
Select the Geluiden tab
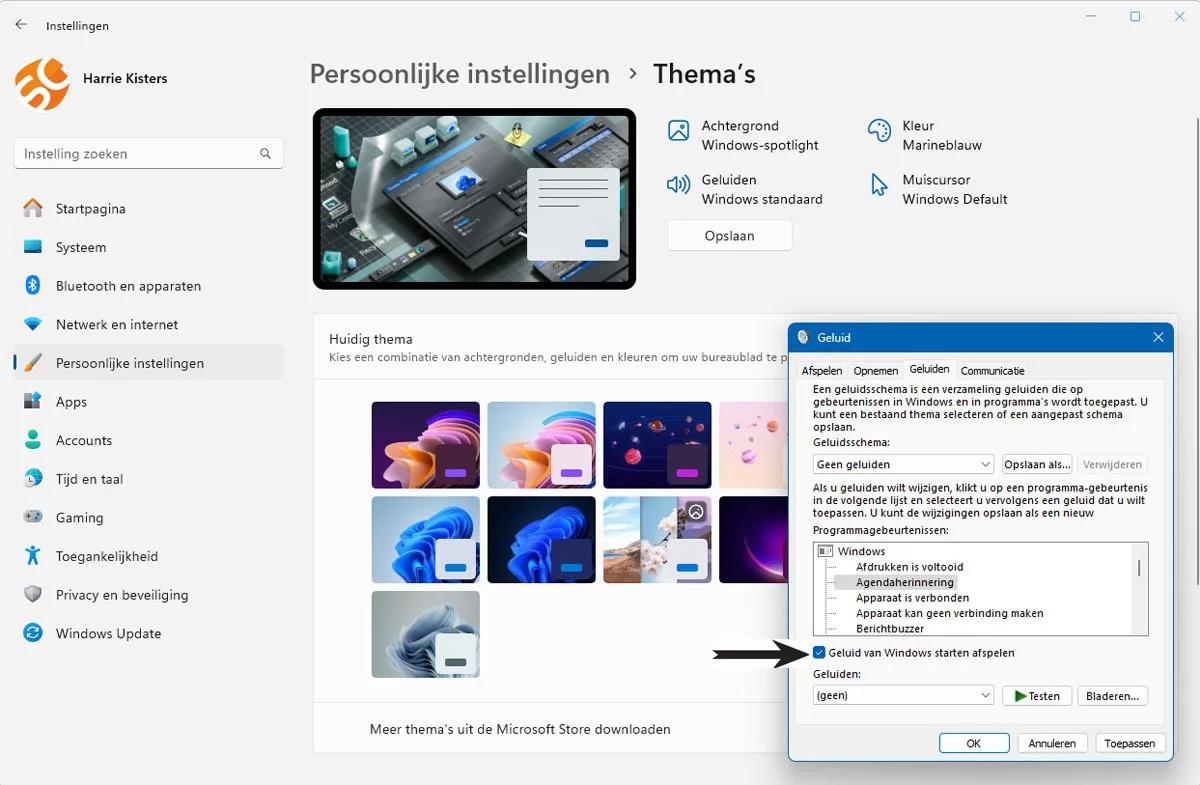[x=929, y=370]
